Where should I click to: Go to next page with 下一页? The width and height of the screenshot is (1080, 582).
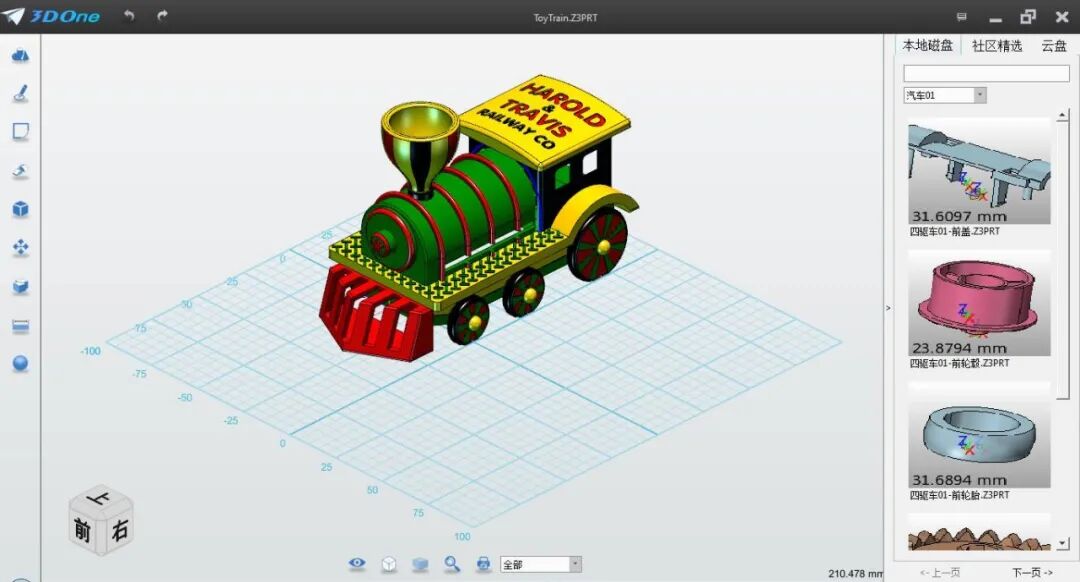coord(1032,572)
